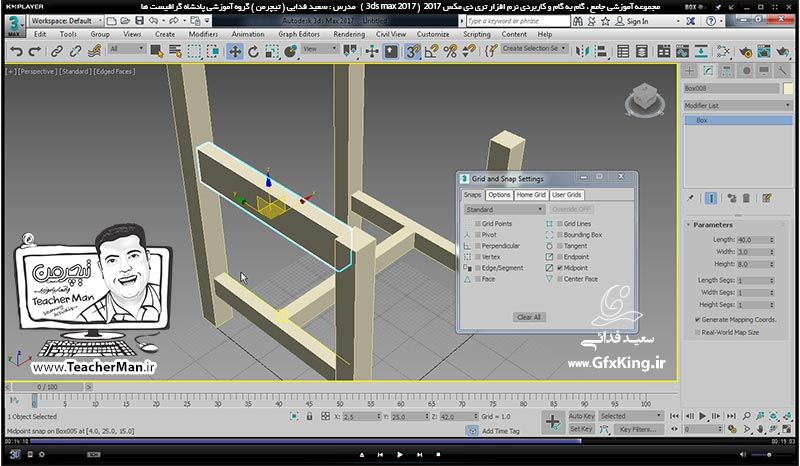Activate the Select and Move tool
Image resolution: width=800 pixels, height=466 pixels.
tap(235, 51)
